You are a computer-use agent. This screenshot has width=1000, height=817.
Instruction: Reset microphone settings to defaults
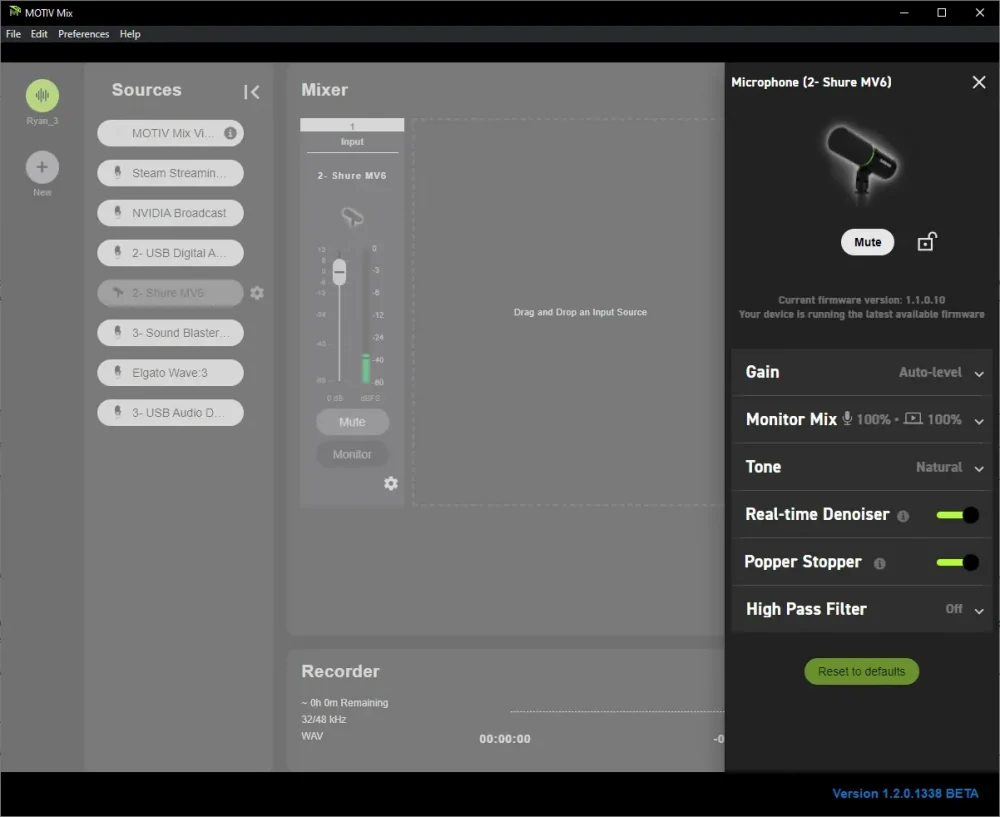click(861, 672)
